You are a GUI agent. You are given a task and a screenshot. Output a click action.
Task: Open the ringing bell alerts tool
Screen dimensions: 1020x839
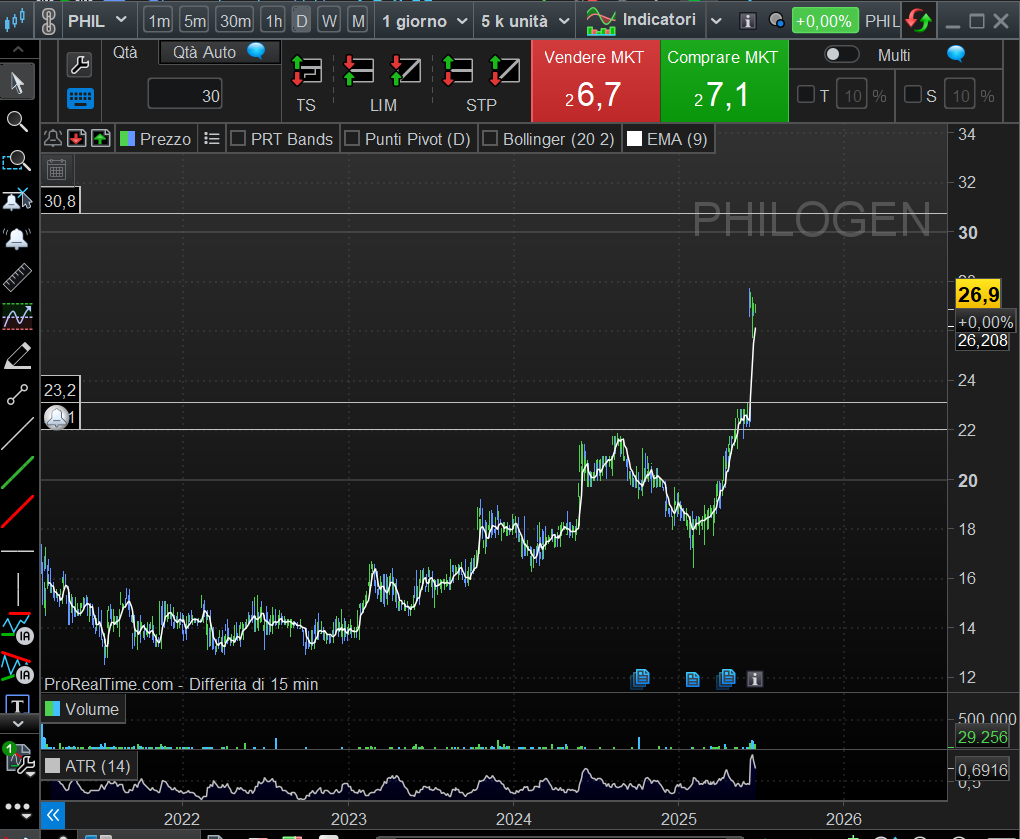pyautogui.click(x=17, y=238)
